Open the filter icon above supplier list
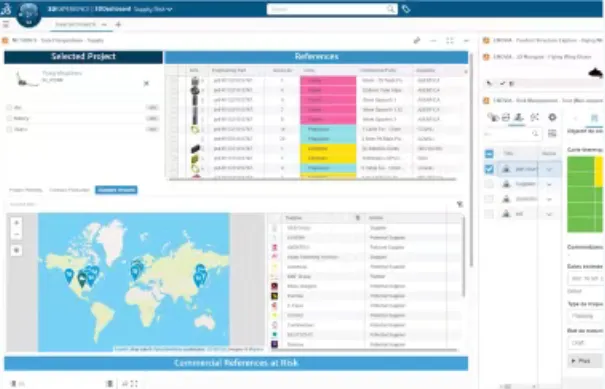The height and width of the screenshot is (389, 605). (460, 204)
